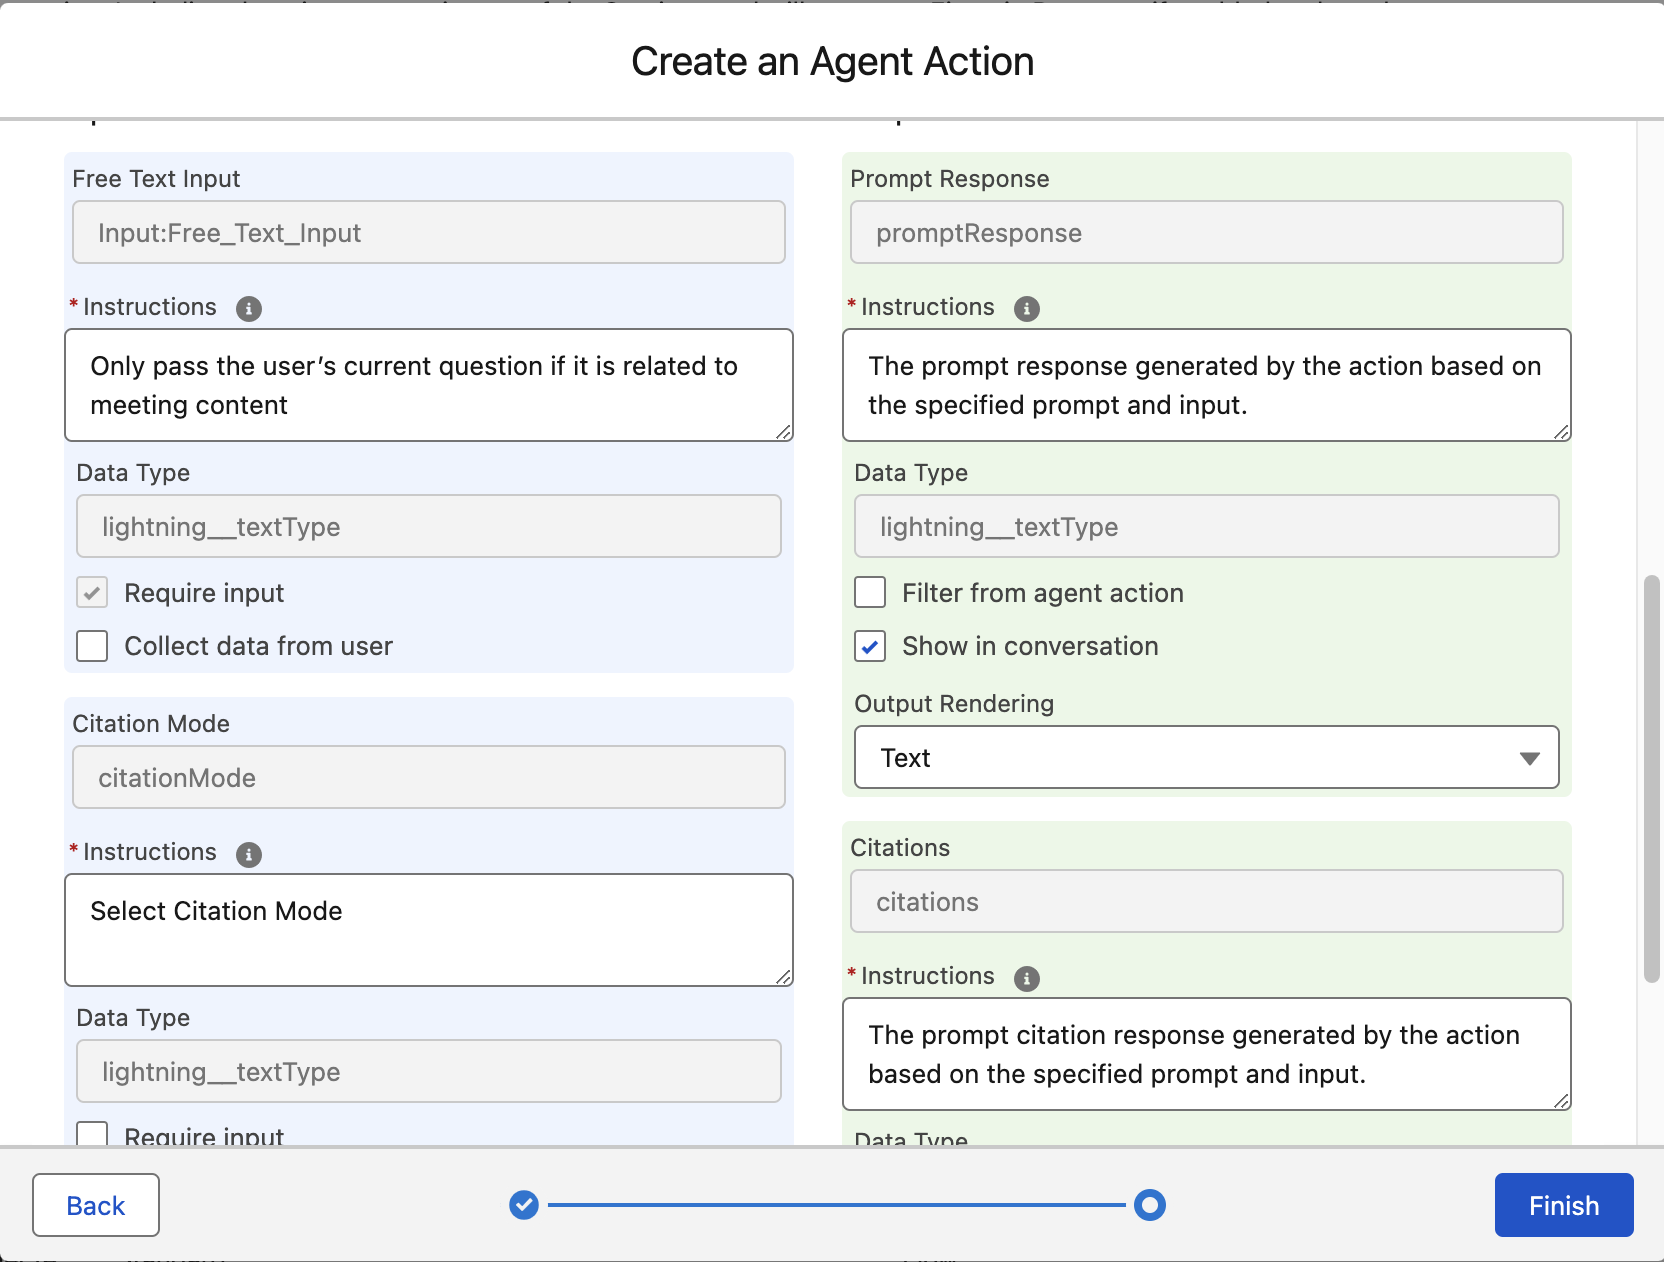The image size is (1664, 1262).
Task: Click info icon beside Prompt Response Instructions
Action: (x=1027, y=309)
